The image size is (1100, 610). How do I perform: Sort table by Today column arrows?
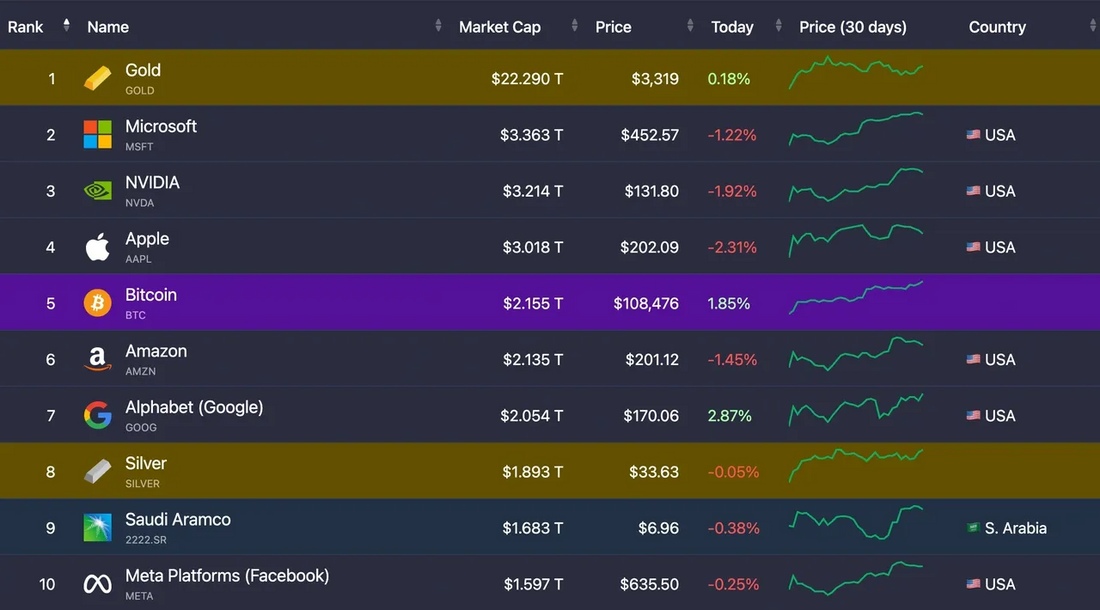(x=779, y=25)
